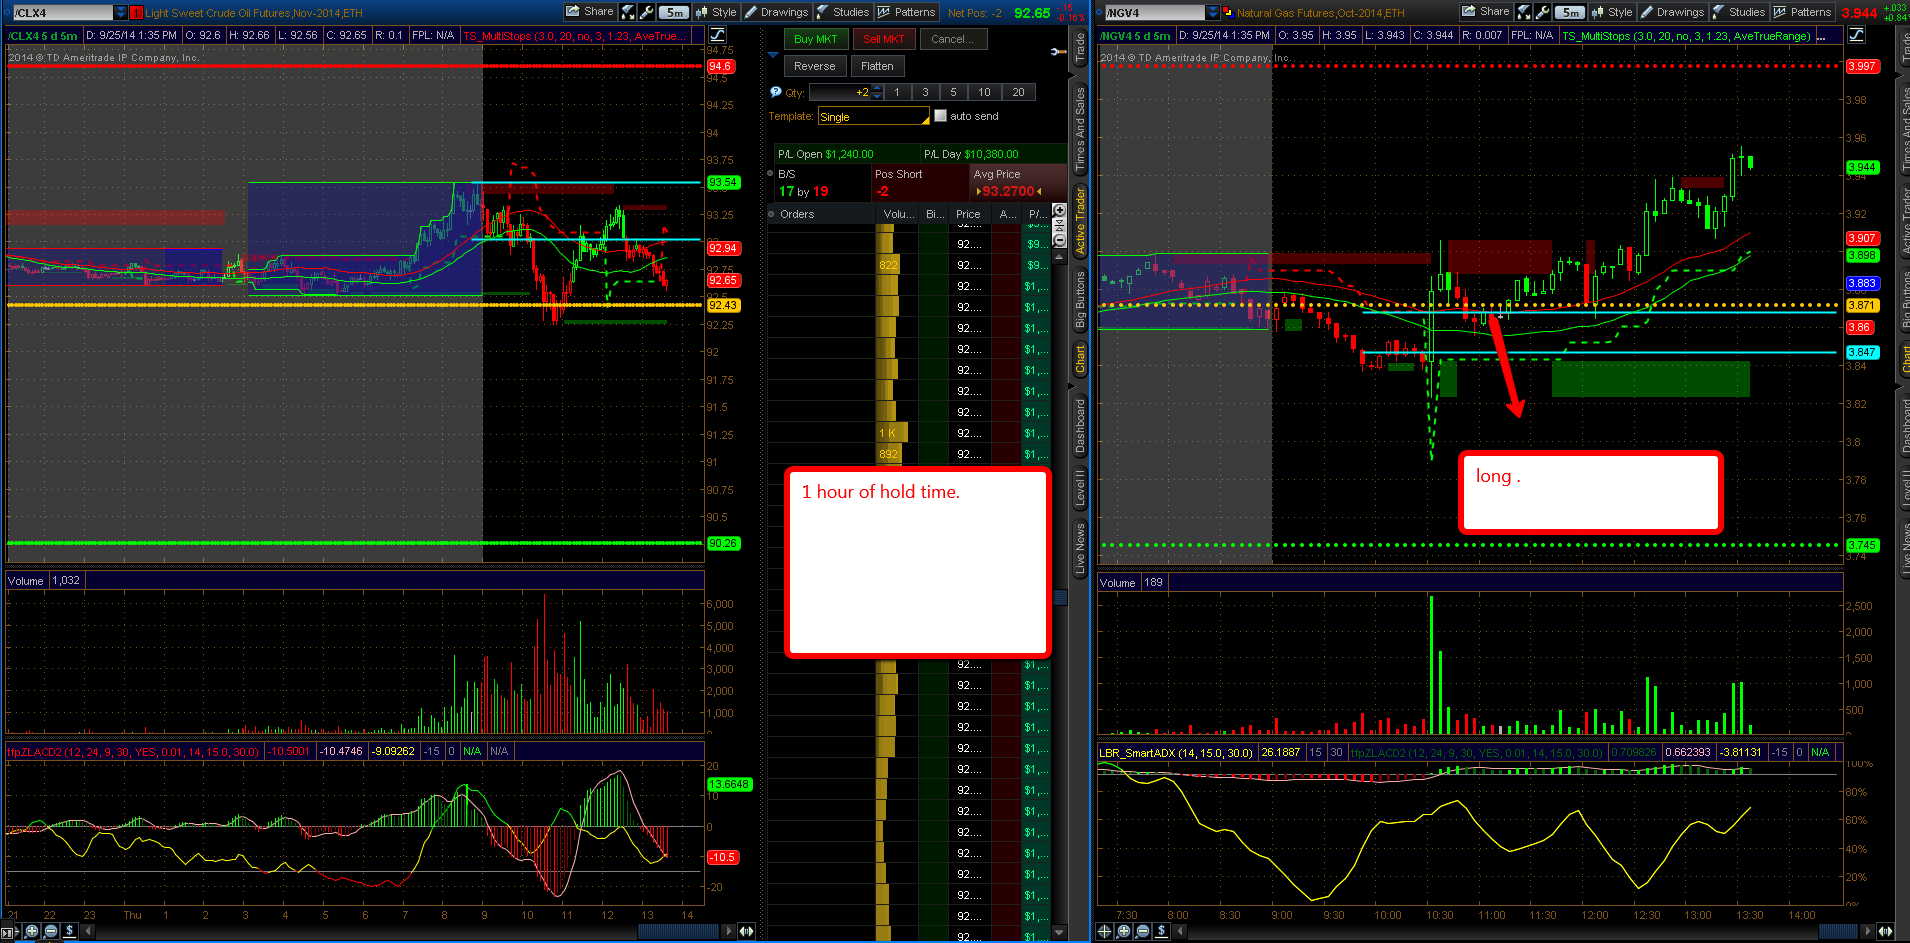Open Style menu in NGV4 chart
1910x943 pixels.
1612,12
